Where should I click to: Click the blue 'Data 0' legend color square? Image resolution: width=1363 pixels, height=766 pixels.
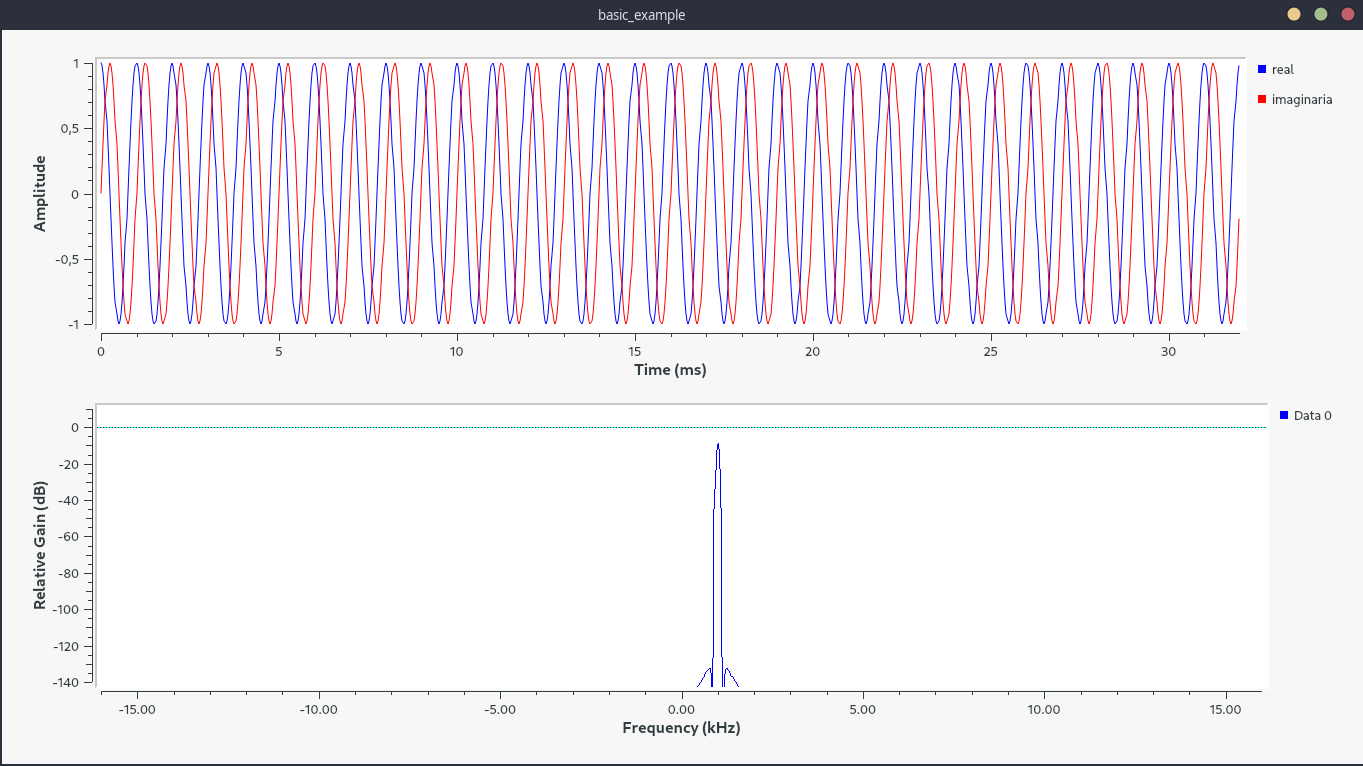tap(1284, 415)
